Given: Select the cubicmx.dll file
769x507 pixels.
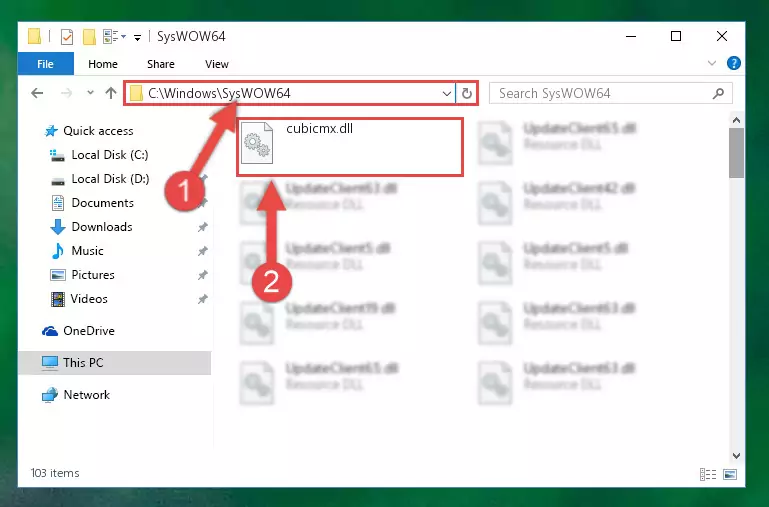Looking at the screenshot, I should coord(350,146).
